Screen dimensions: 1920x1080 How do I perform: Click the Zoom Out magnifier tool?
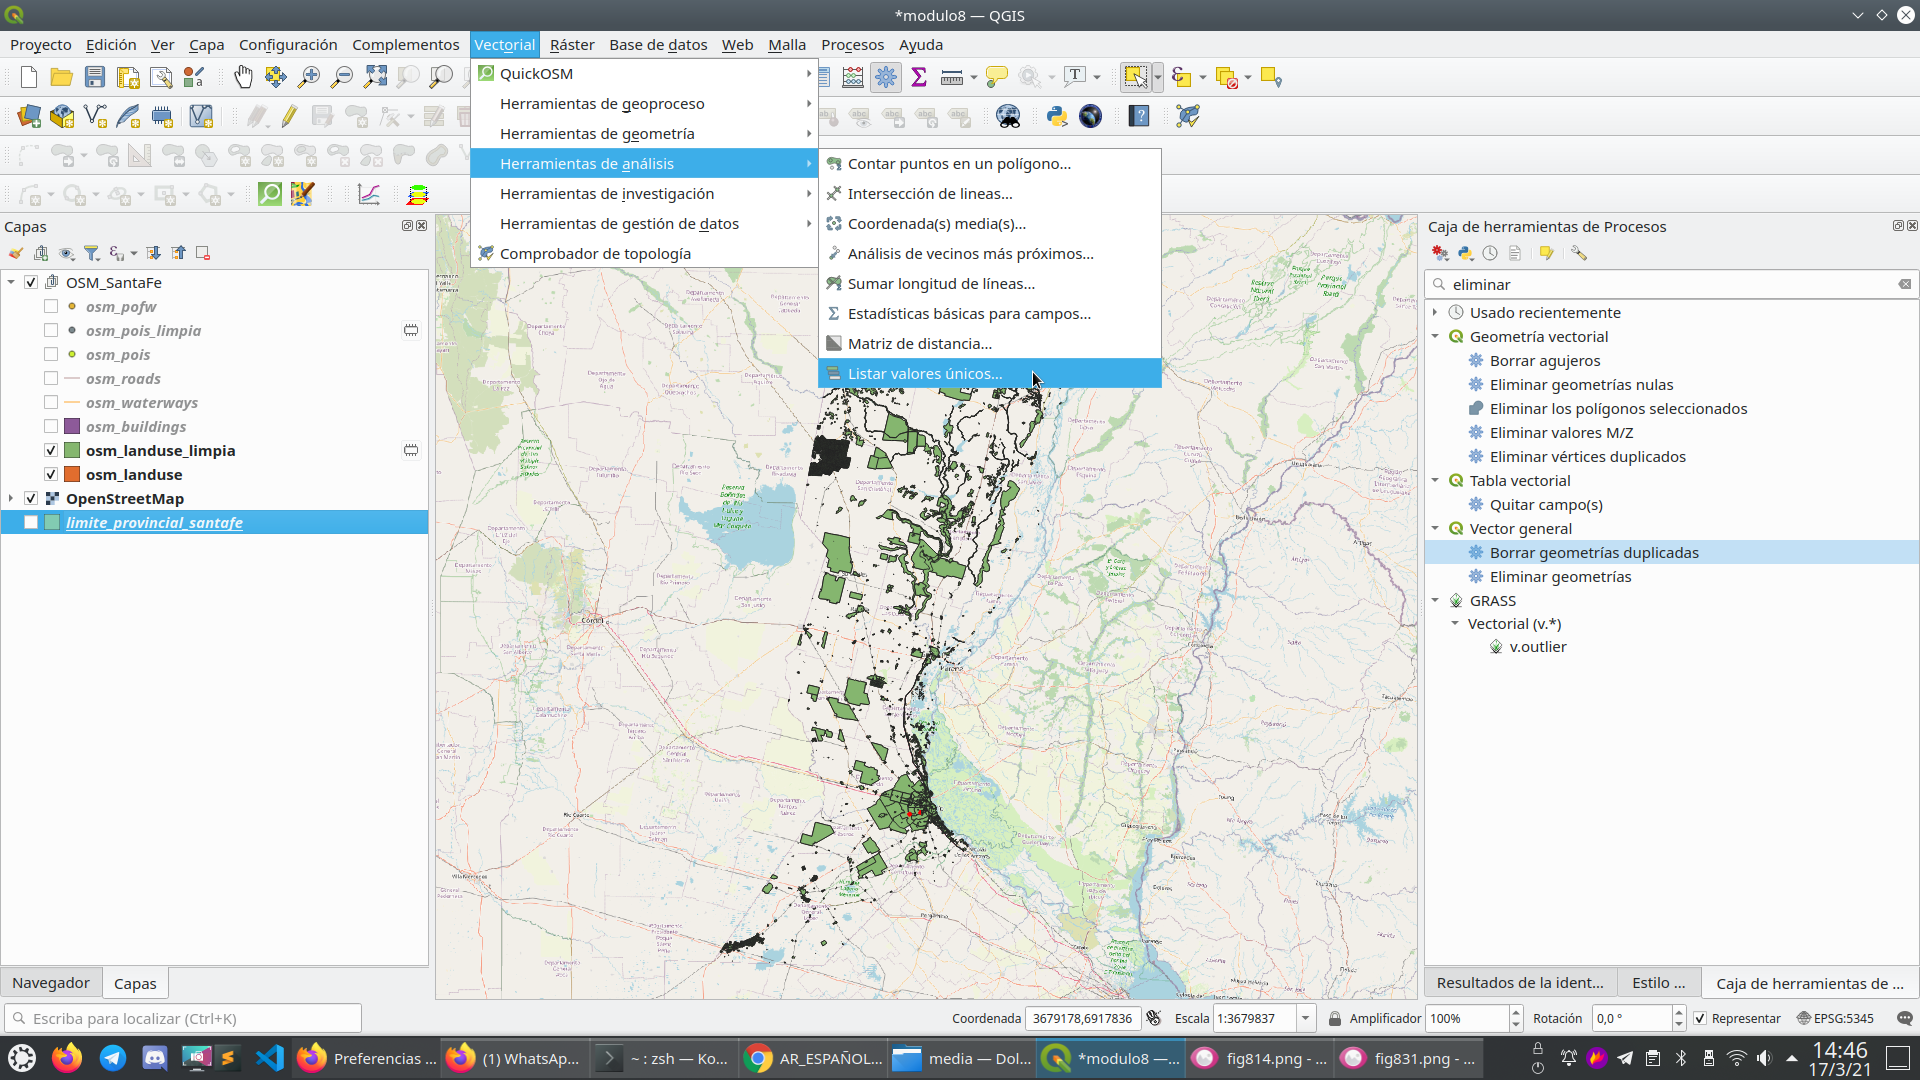[342, 77]
